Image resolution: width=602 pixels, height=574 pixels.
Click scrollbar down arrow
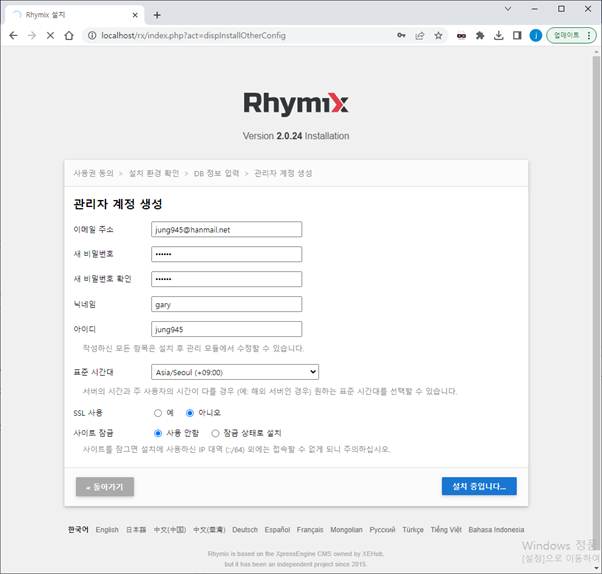(596, 568)
